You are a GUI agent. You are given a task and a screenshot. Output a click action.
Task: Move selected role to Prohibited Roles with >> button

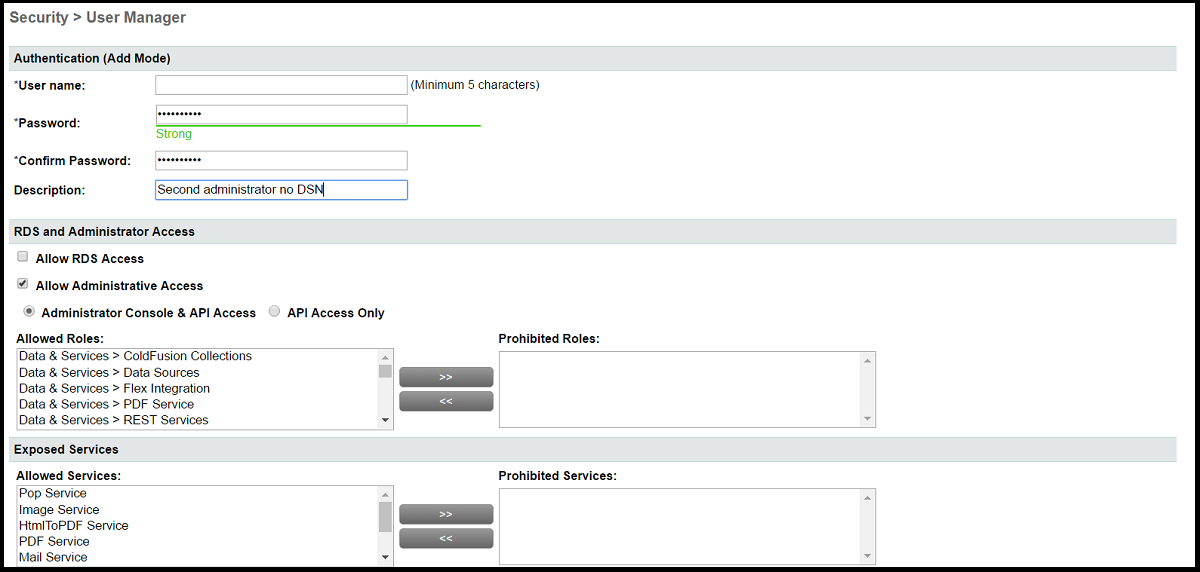(446, 377)
